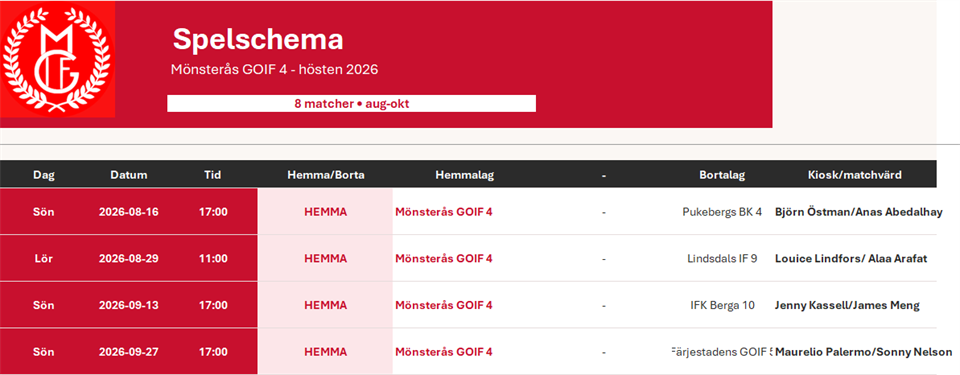Select the Hemmalag column header

465,175
